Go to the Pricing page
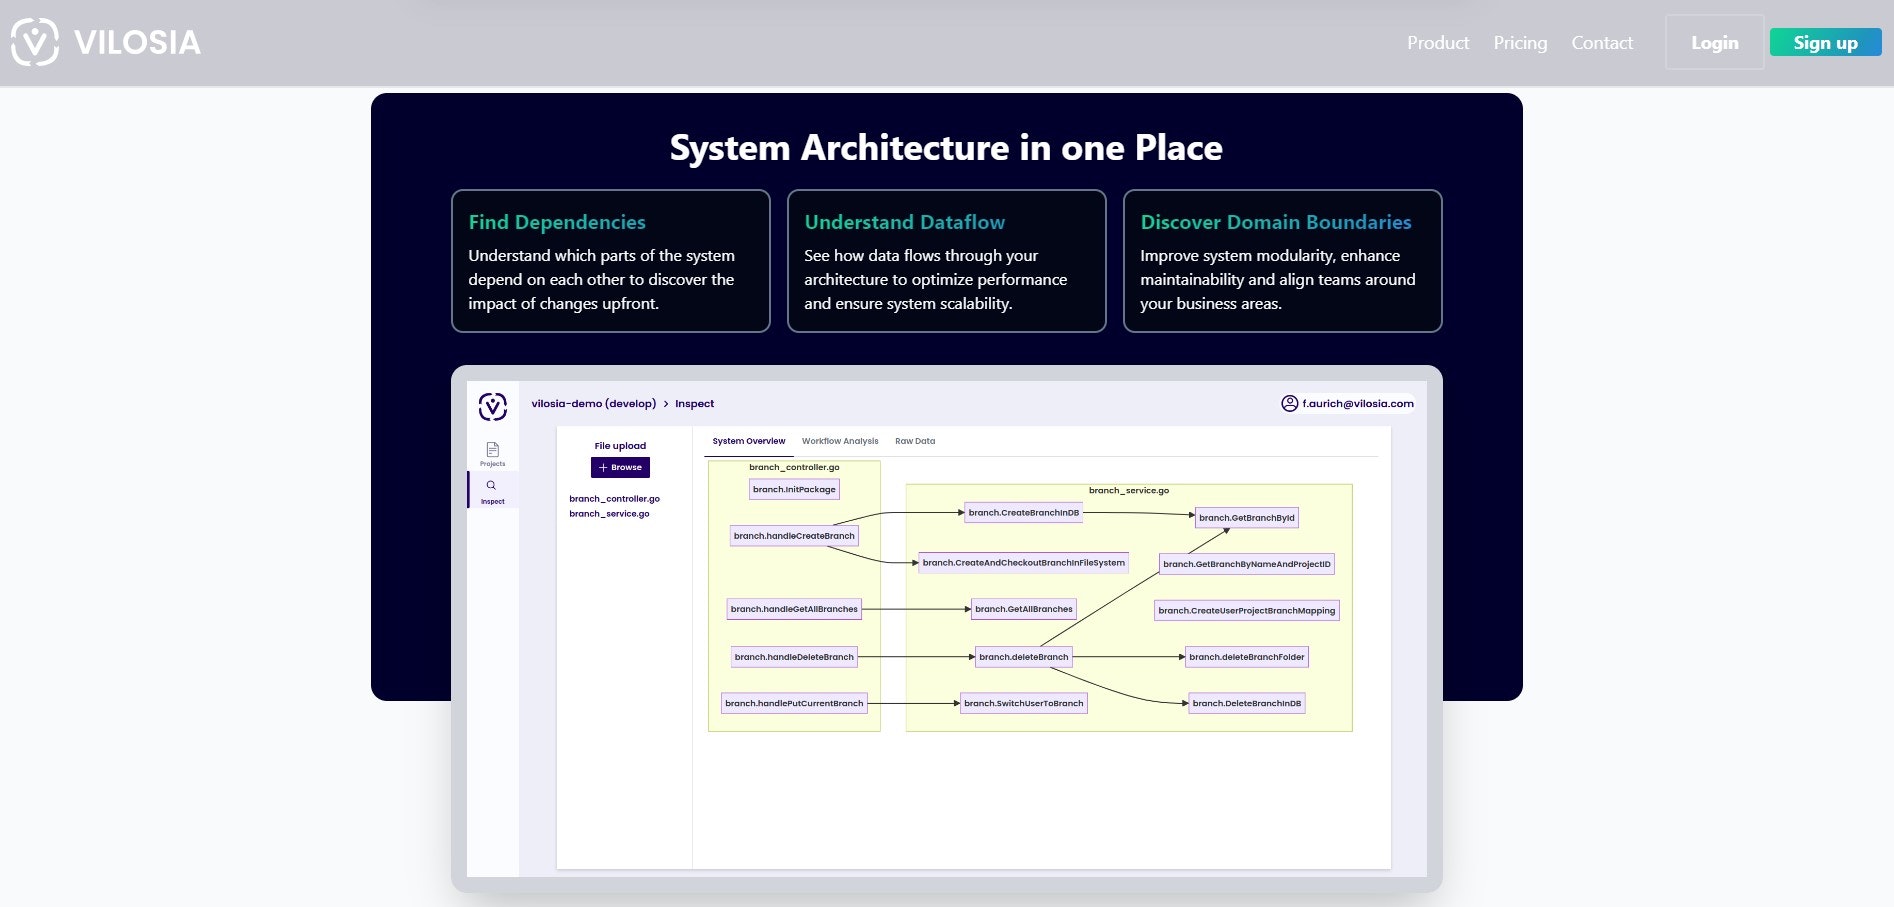This screenshot has height=907, width=1894. [1520, 43]
